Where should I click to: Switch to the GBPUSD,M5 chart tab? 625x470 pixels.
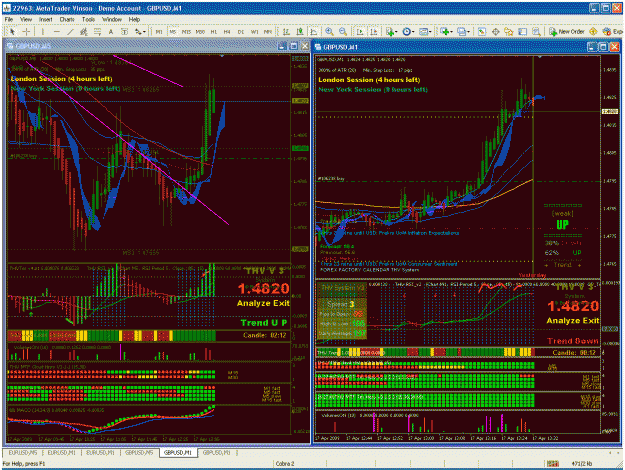tap(139, 453)
